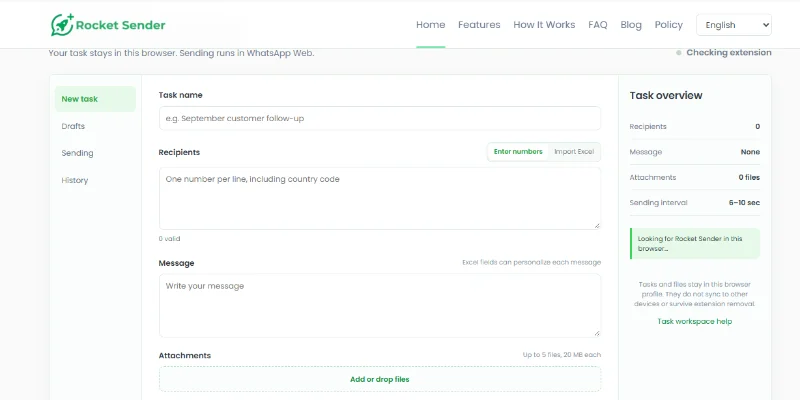Image resolution: width=800 pixels, height=400 pixels.
Task: Switch to the Drafts tab
Action: (95, 126)
